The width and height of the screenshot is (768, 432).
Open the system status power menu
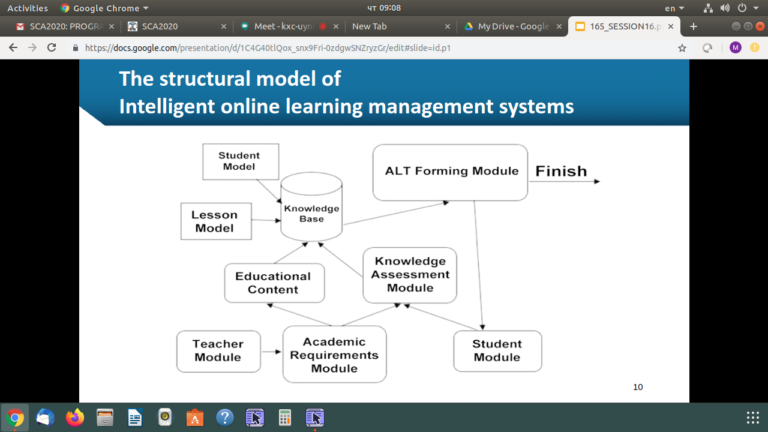click(x=742, y=8)
